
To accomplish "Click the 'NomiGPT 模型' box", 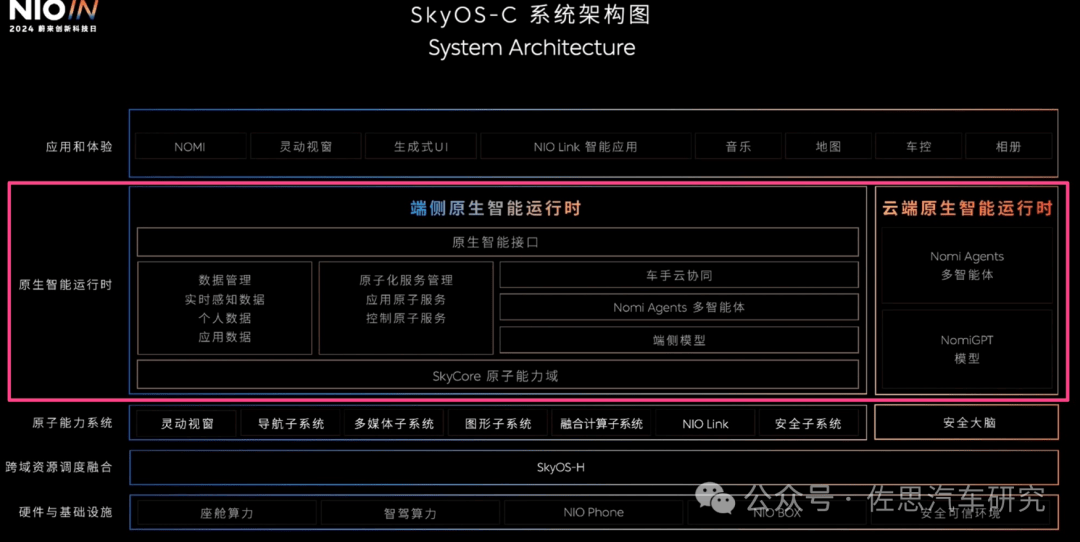I will coord(967,350).
